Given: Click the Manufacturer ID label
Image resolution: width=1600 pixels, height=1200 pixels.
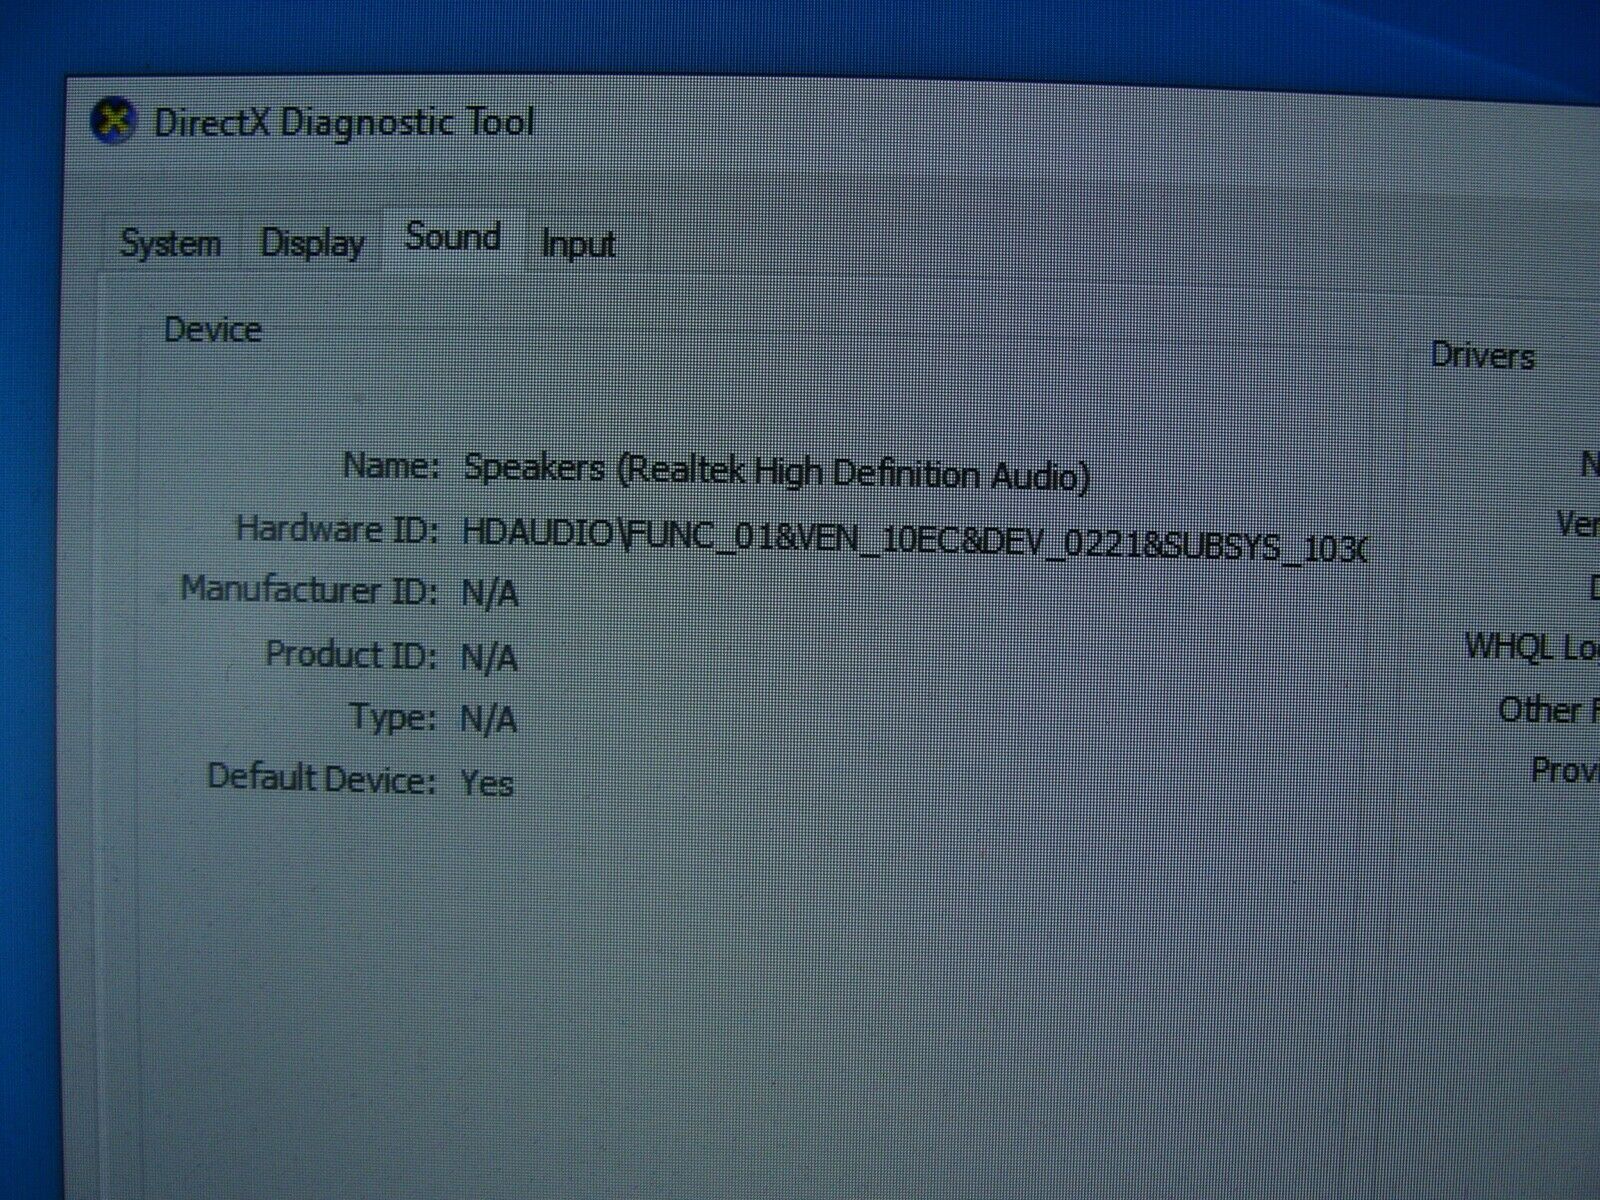Looking at the screenshot, I should [309, 590].
